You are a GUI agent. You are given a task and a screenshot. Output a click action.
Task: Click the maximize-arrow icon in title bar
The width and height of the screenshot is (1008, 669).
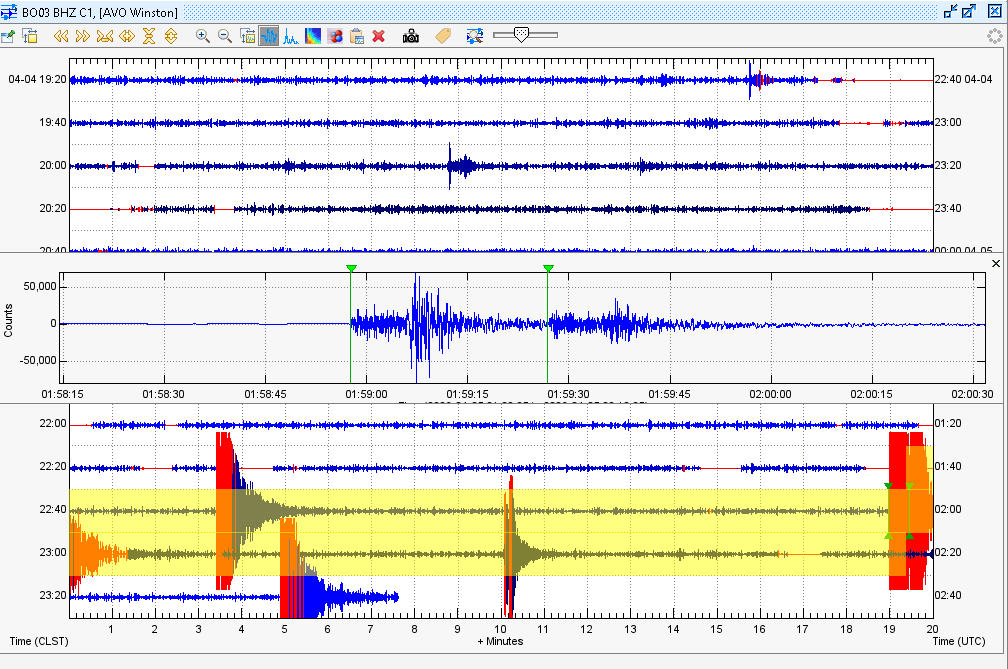(969, 11)
